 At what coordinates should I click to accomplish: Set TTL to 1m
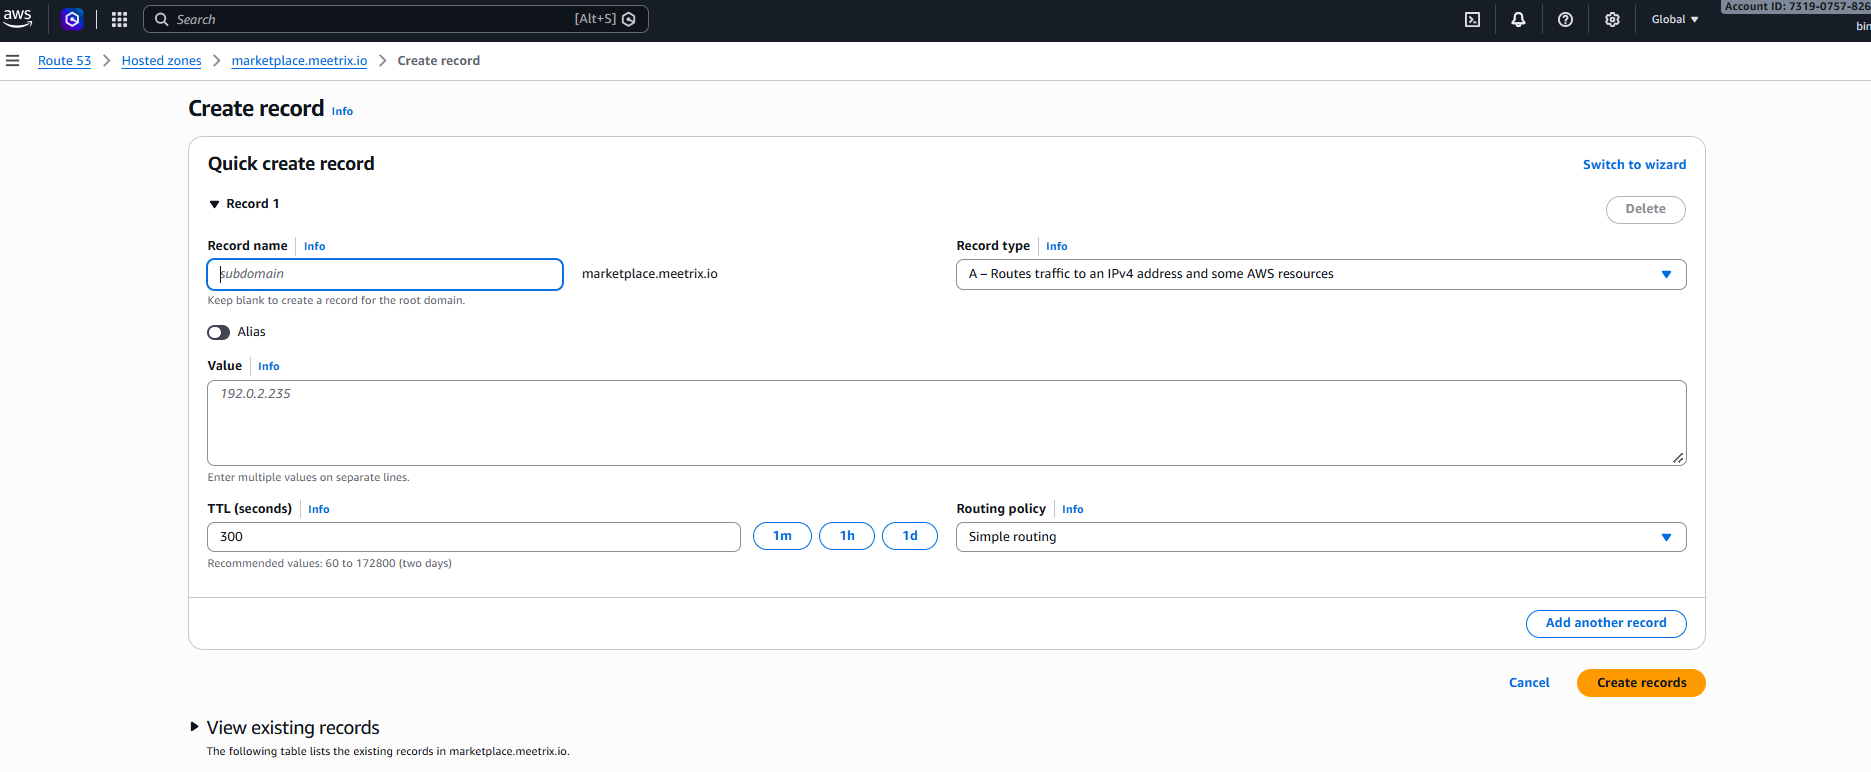pyautogui.click(x=782, y=536)
